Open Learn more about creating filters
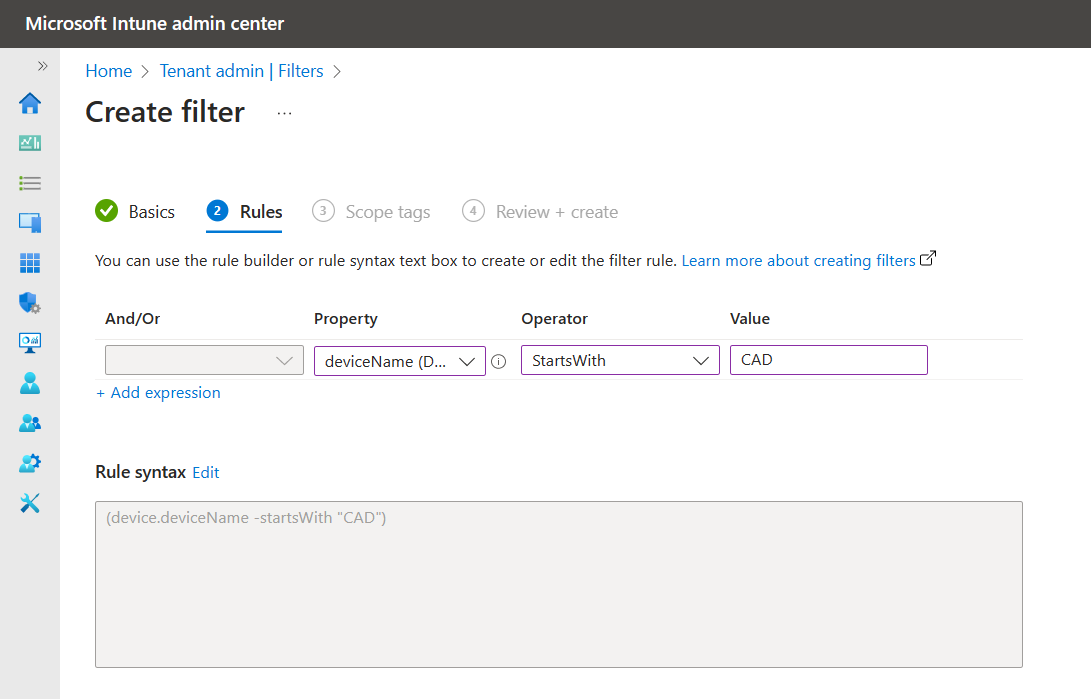 (x=799, y=260)
